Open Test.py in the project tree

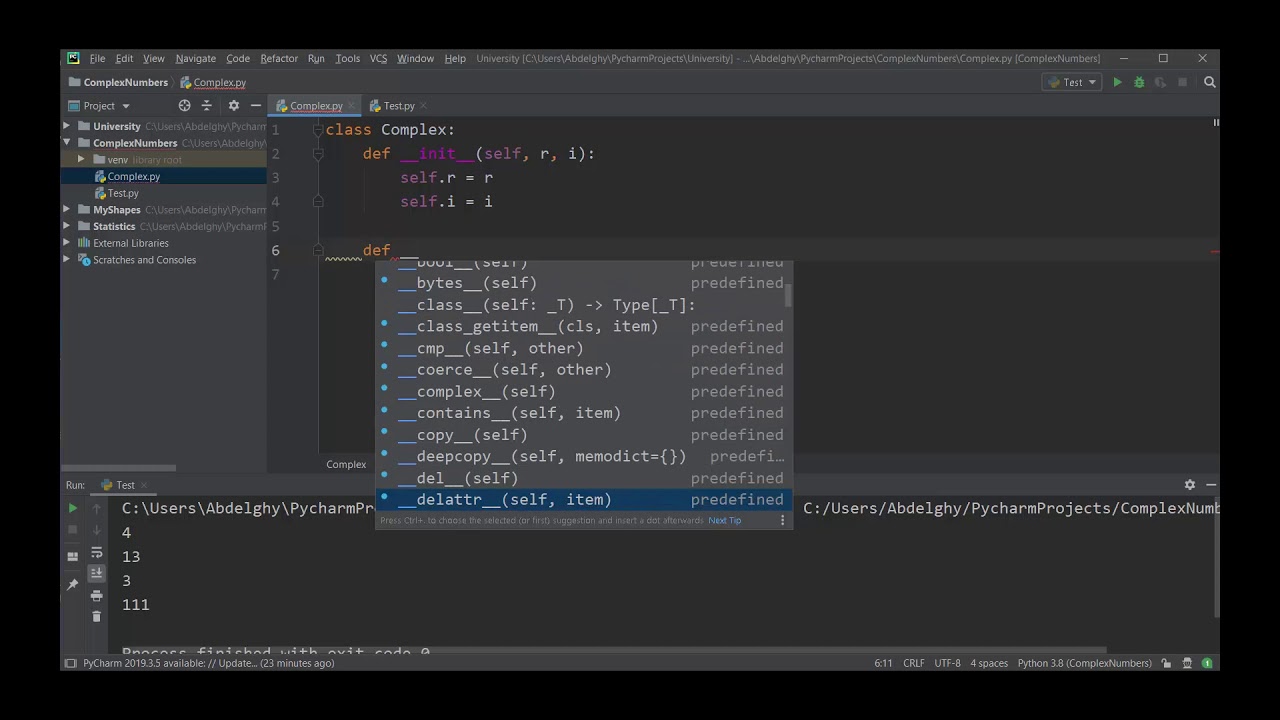point(122,193)
